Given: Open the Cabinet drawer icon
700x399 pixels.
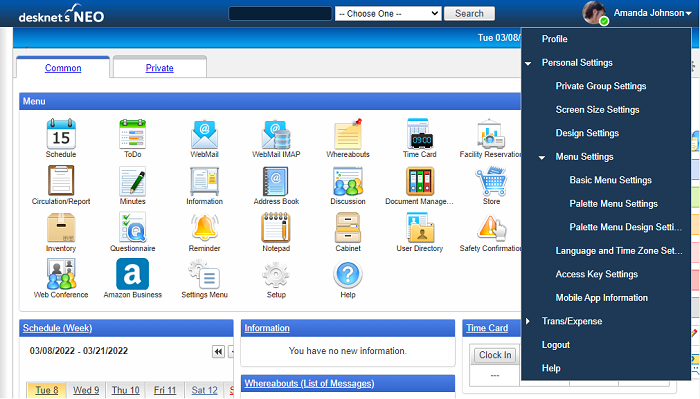Looking at the screenshot, I should [x=348, y=227].
